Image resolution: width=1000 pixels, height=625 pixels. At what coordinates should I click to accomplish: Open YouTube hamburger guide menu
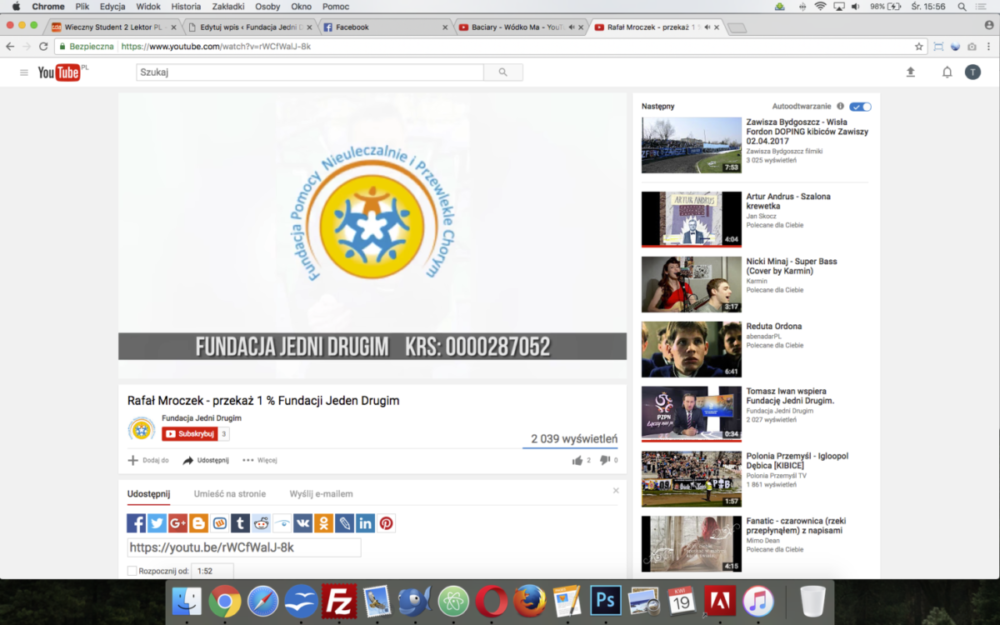click(x=24, y=73)
